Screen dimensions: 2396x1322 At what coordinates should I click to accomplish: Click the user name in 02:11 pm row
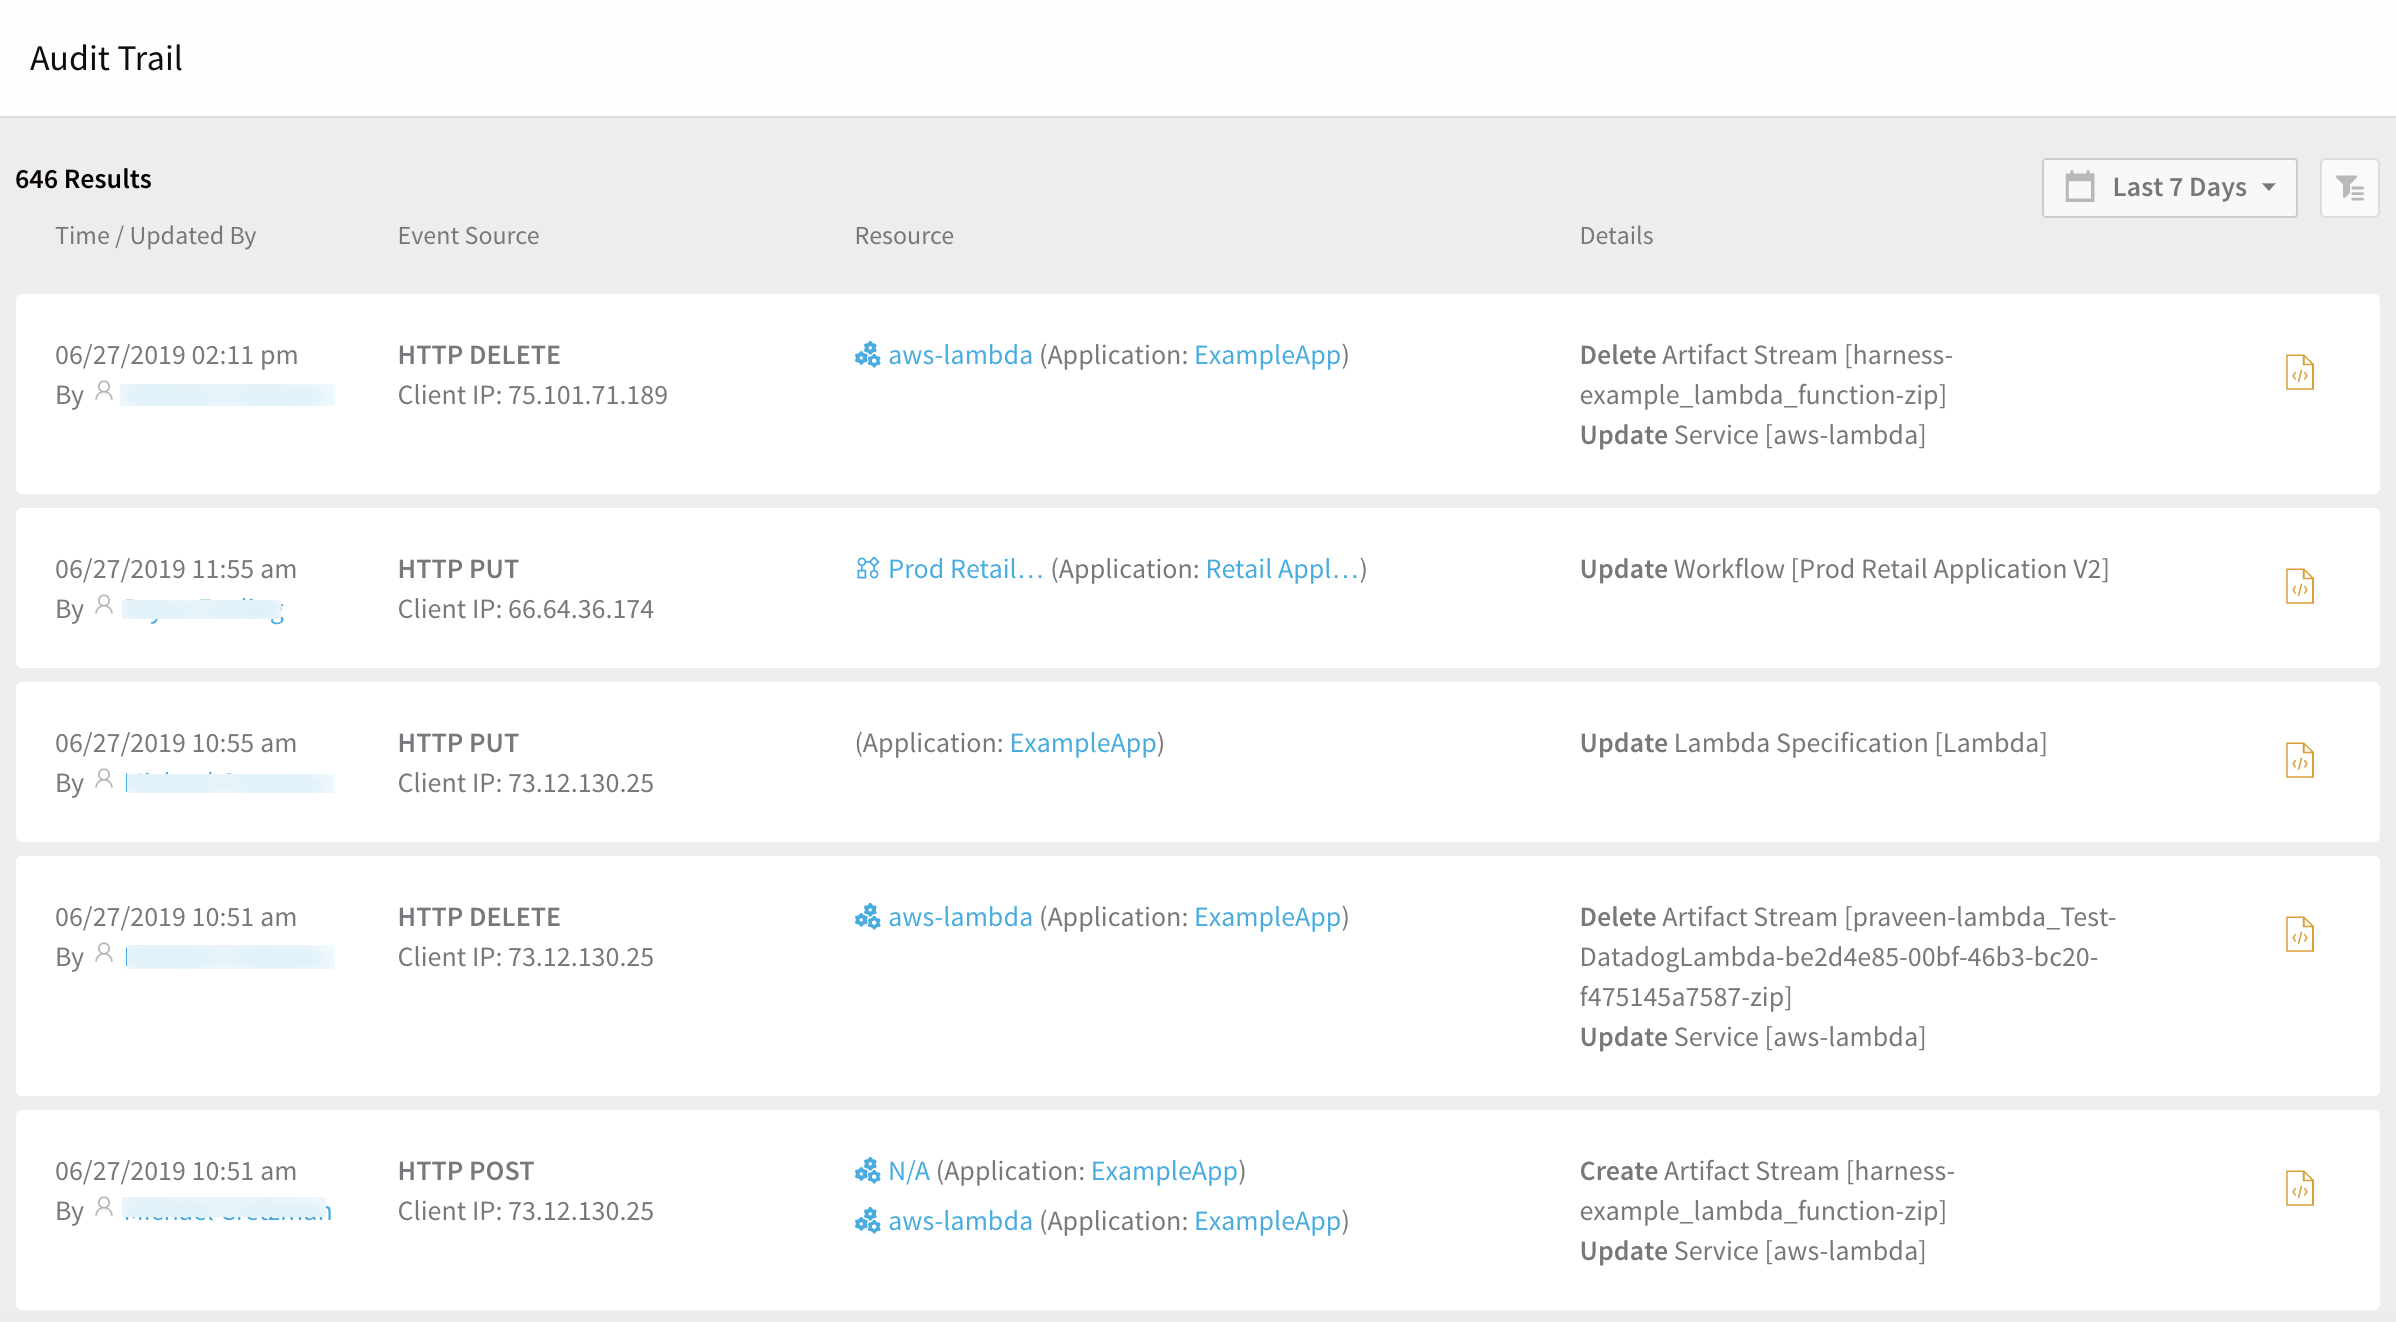point(228,395)
